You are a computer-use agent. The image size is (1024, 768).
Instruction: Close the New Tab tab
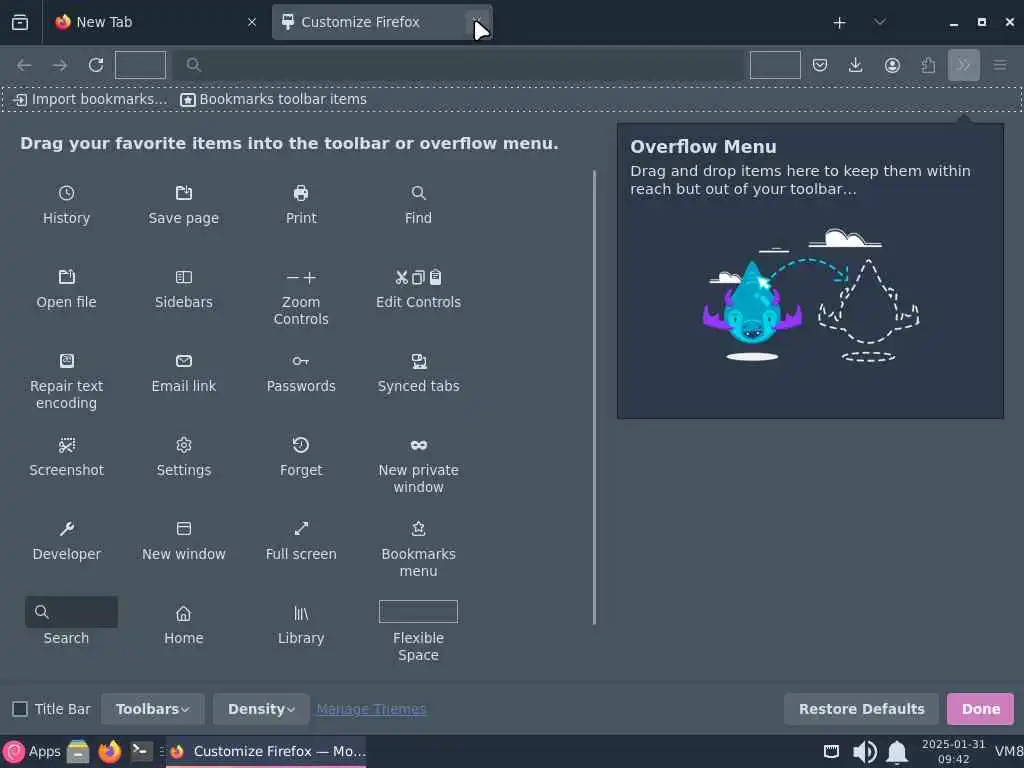[x=252, y=22]
